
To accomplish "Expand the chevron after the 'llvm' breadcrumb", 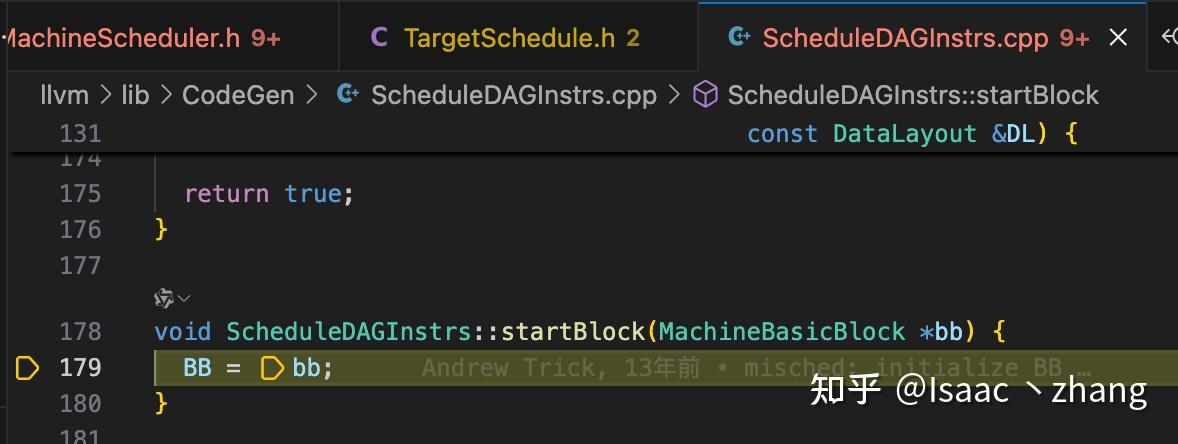I will coord(105,95).
